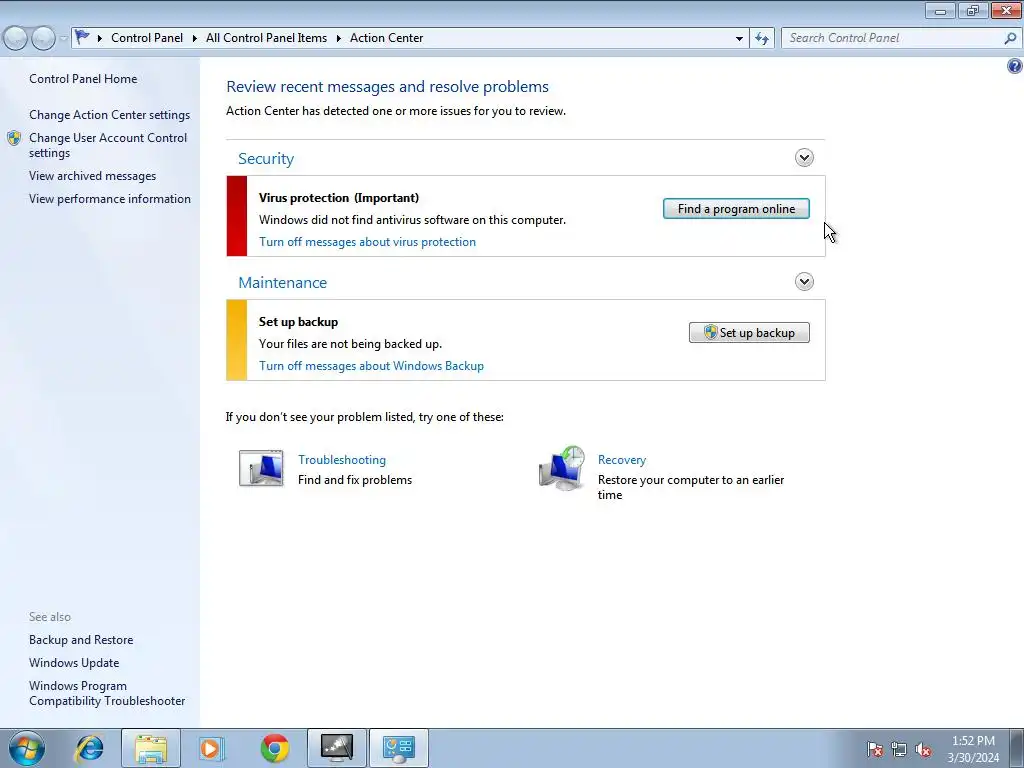1024x768 pixels.
Task: Click 'Your files are not being backed up.'
Action: click(350, 344)
